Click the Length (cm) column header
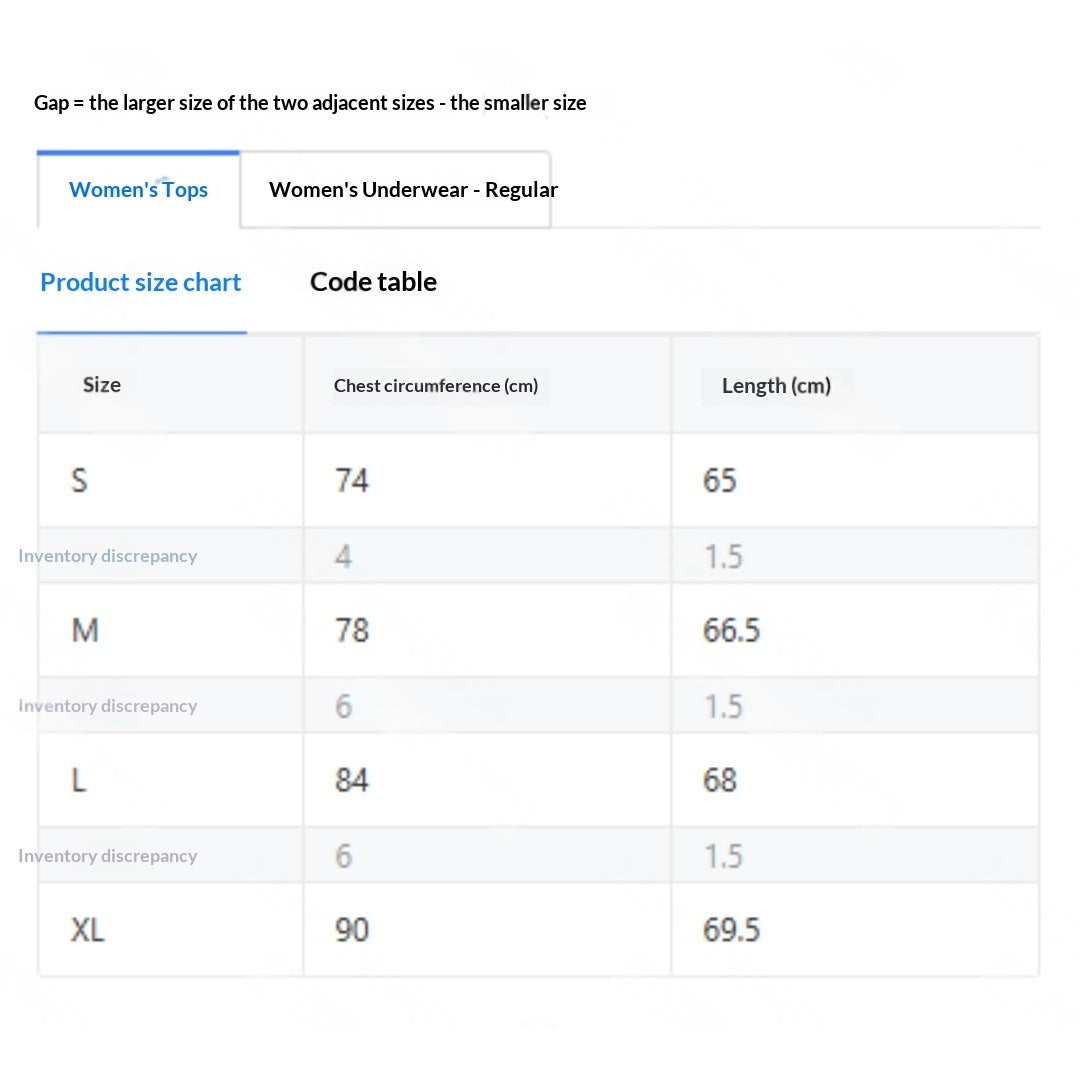The width and height of the screenshot is (1080, 1080). pyautogui.click(x=776, y=386)
